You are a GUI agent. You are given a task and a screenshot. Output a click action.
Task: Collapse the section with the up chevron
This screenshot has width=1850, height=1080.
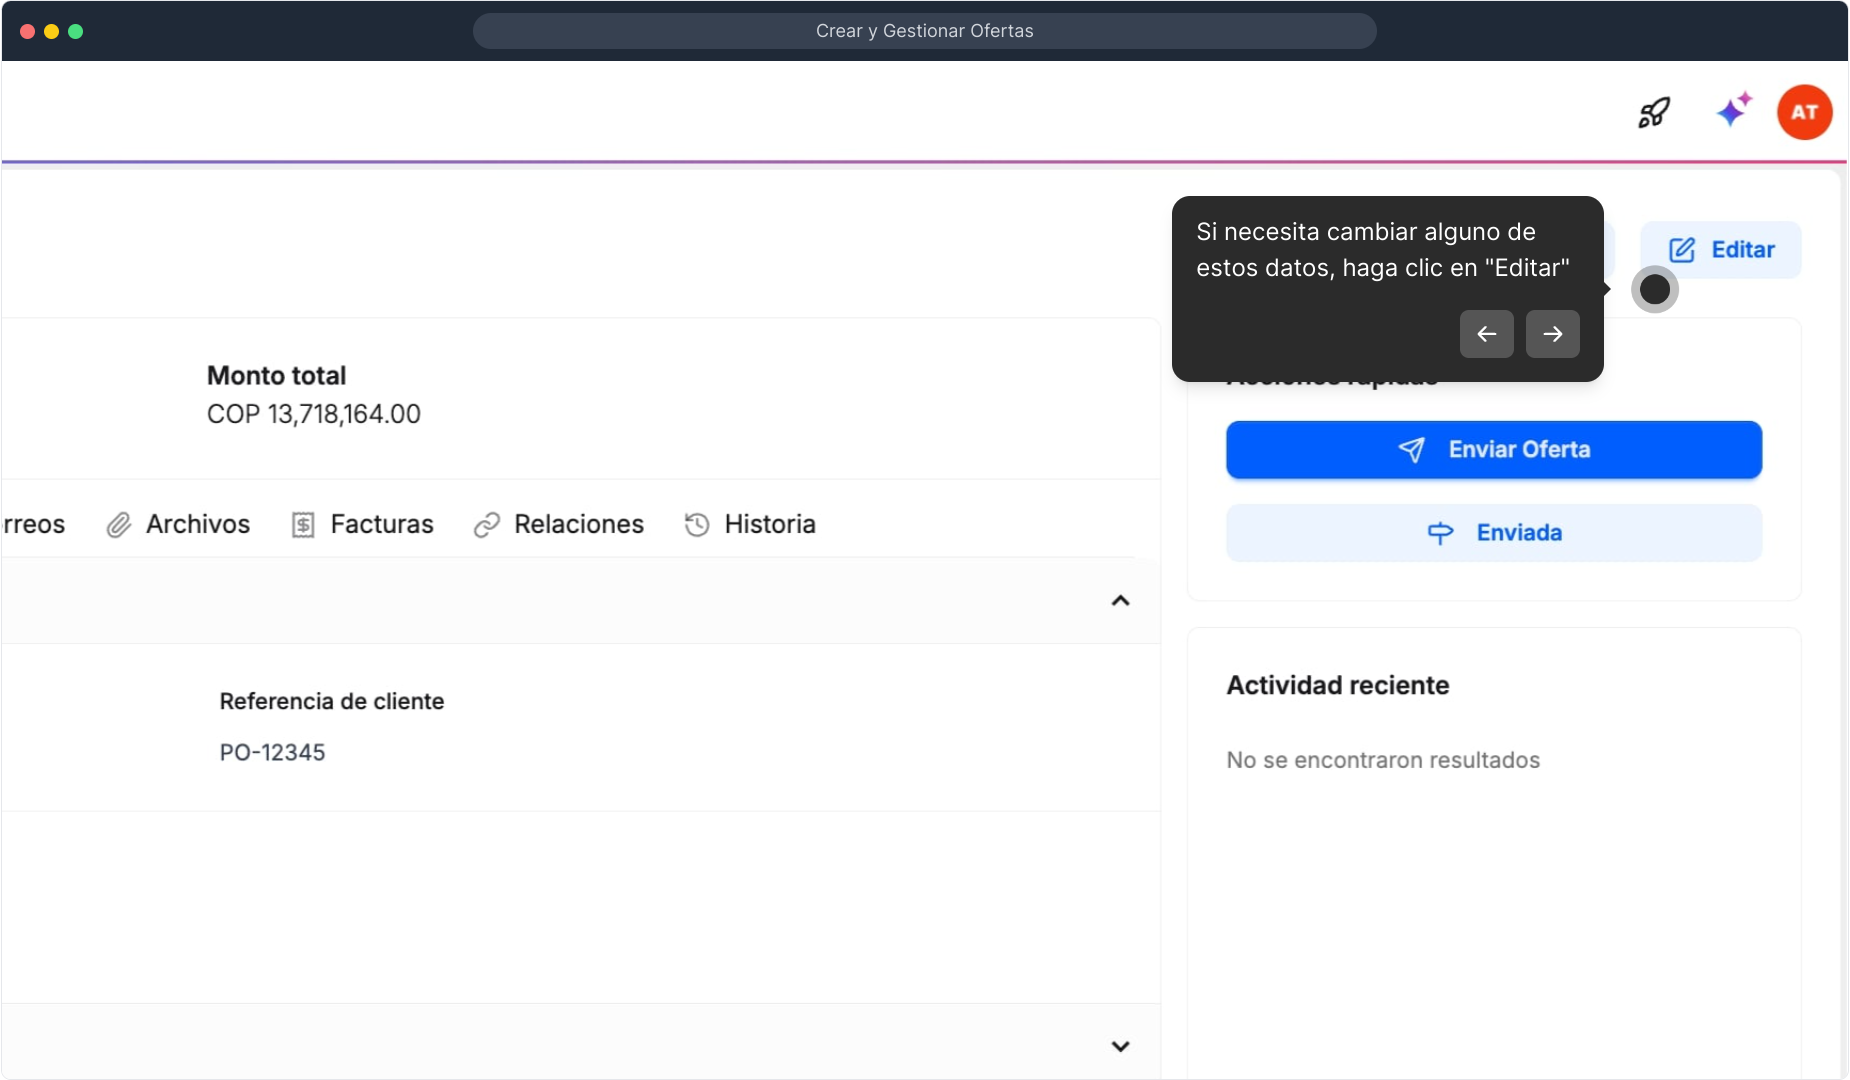click(x=1120, y=601)
